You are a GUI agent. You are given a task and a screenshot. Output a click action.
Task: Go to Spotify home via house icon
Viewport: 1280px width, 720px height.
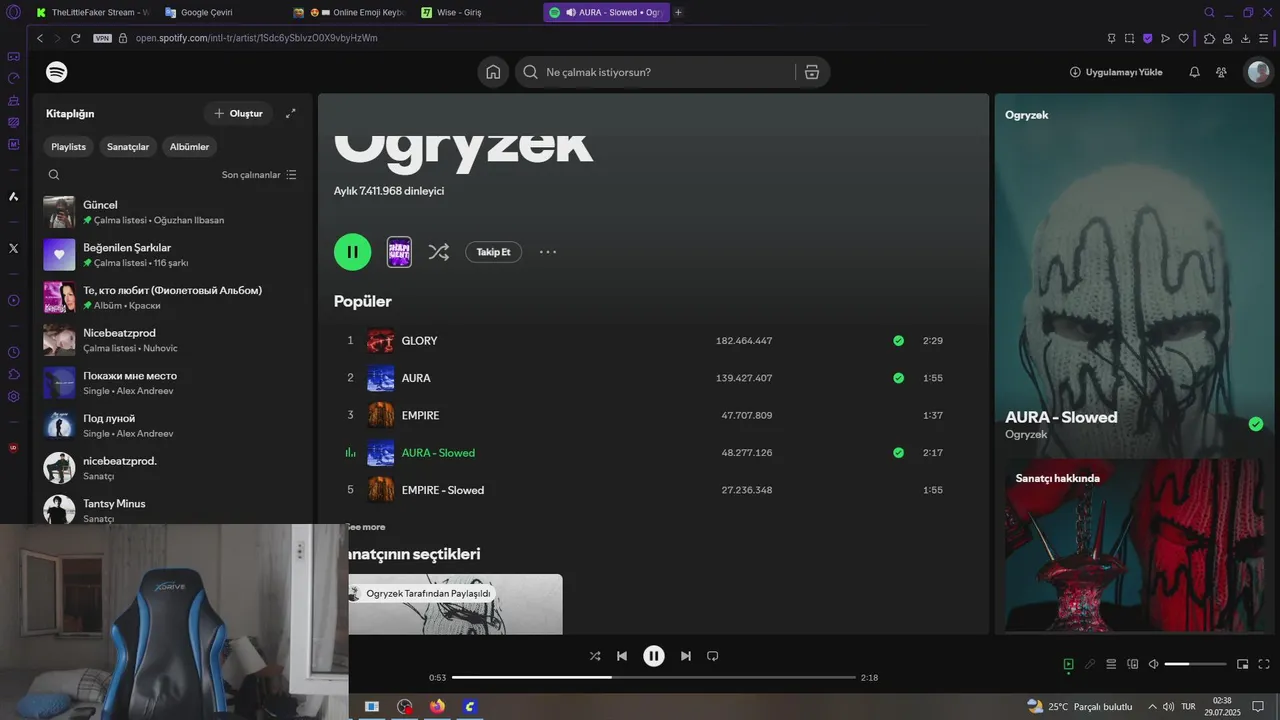coord(493,72)
